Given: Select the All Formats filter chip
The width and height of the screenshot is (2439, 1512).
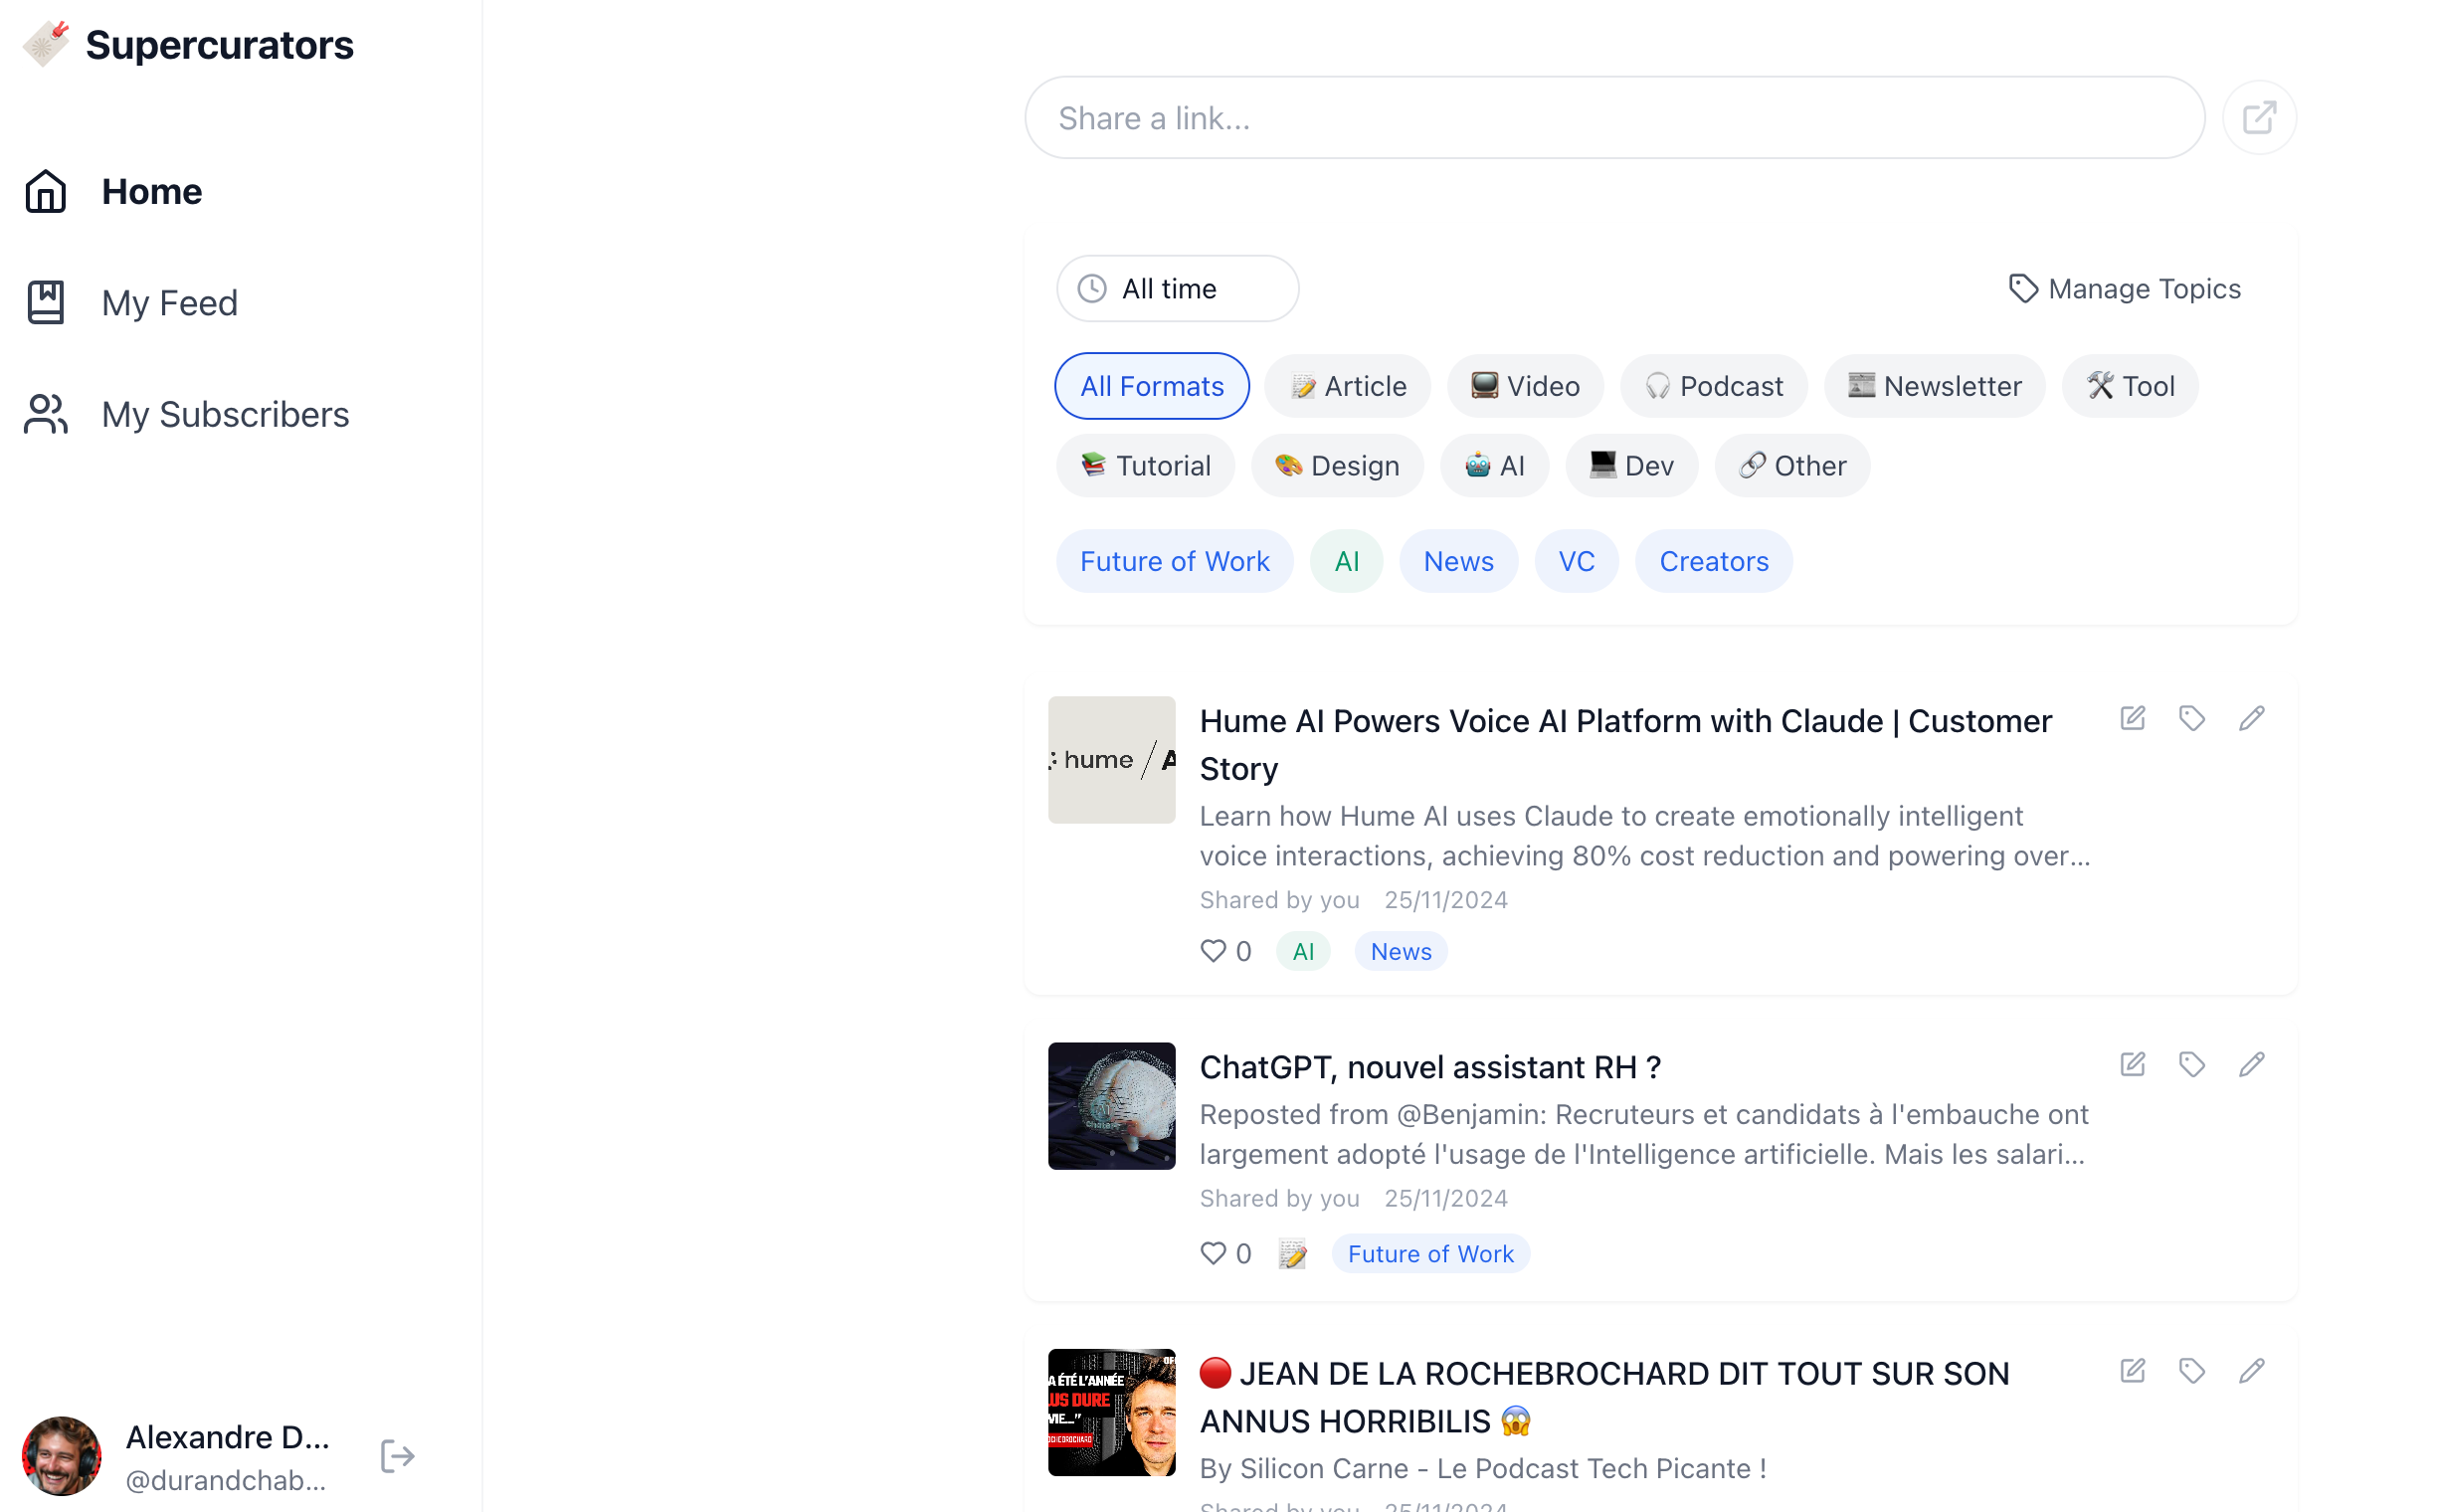Looking at the screenshot, I should (1151, 386).
